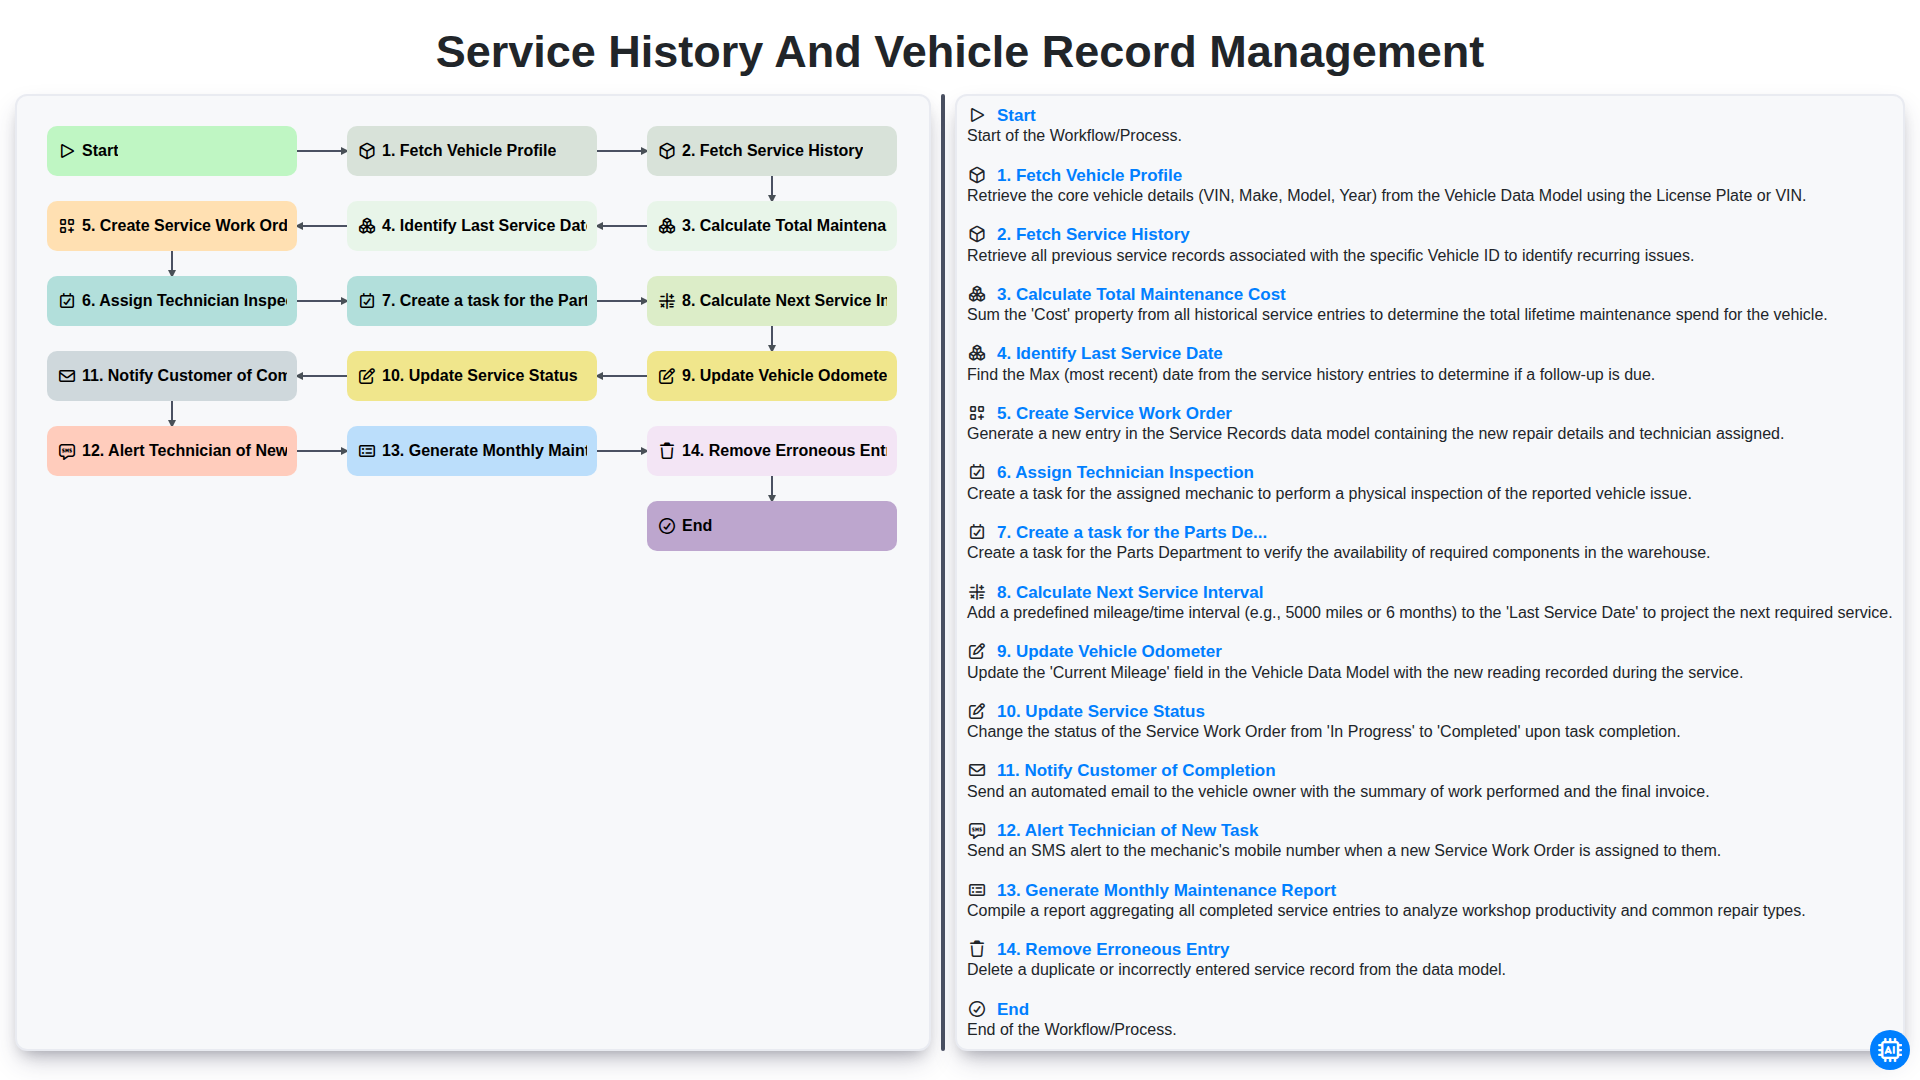Screen dimensions: 1920x1080
Task: Click the icon in Identify Last Service Date node
Action: tap(367, 226)
